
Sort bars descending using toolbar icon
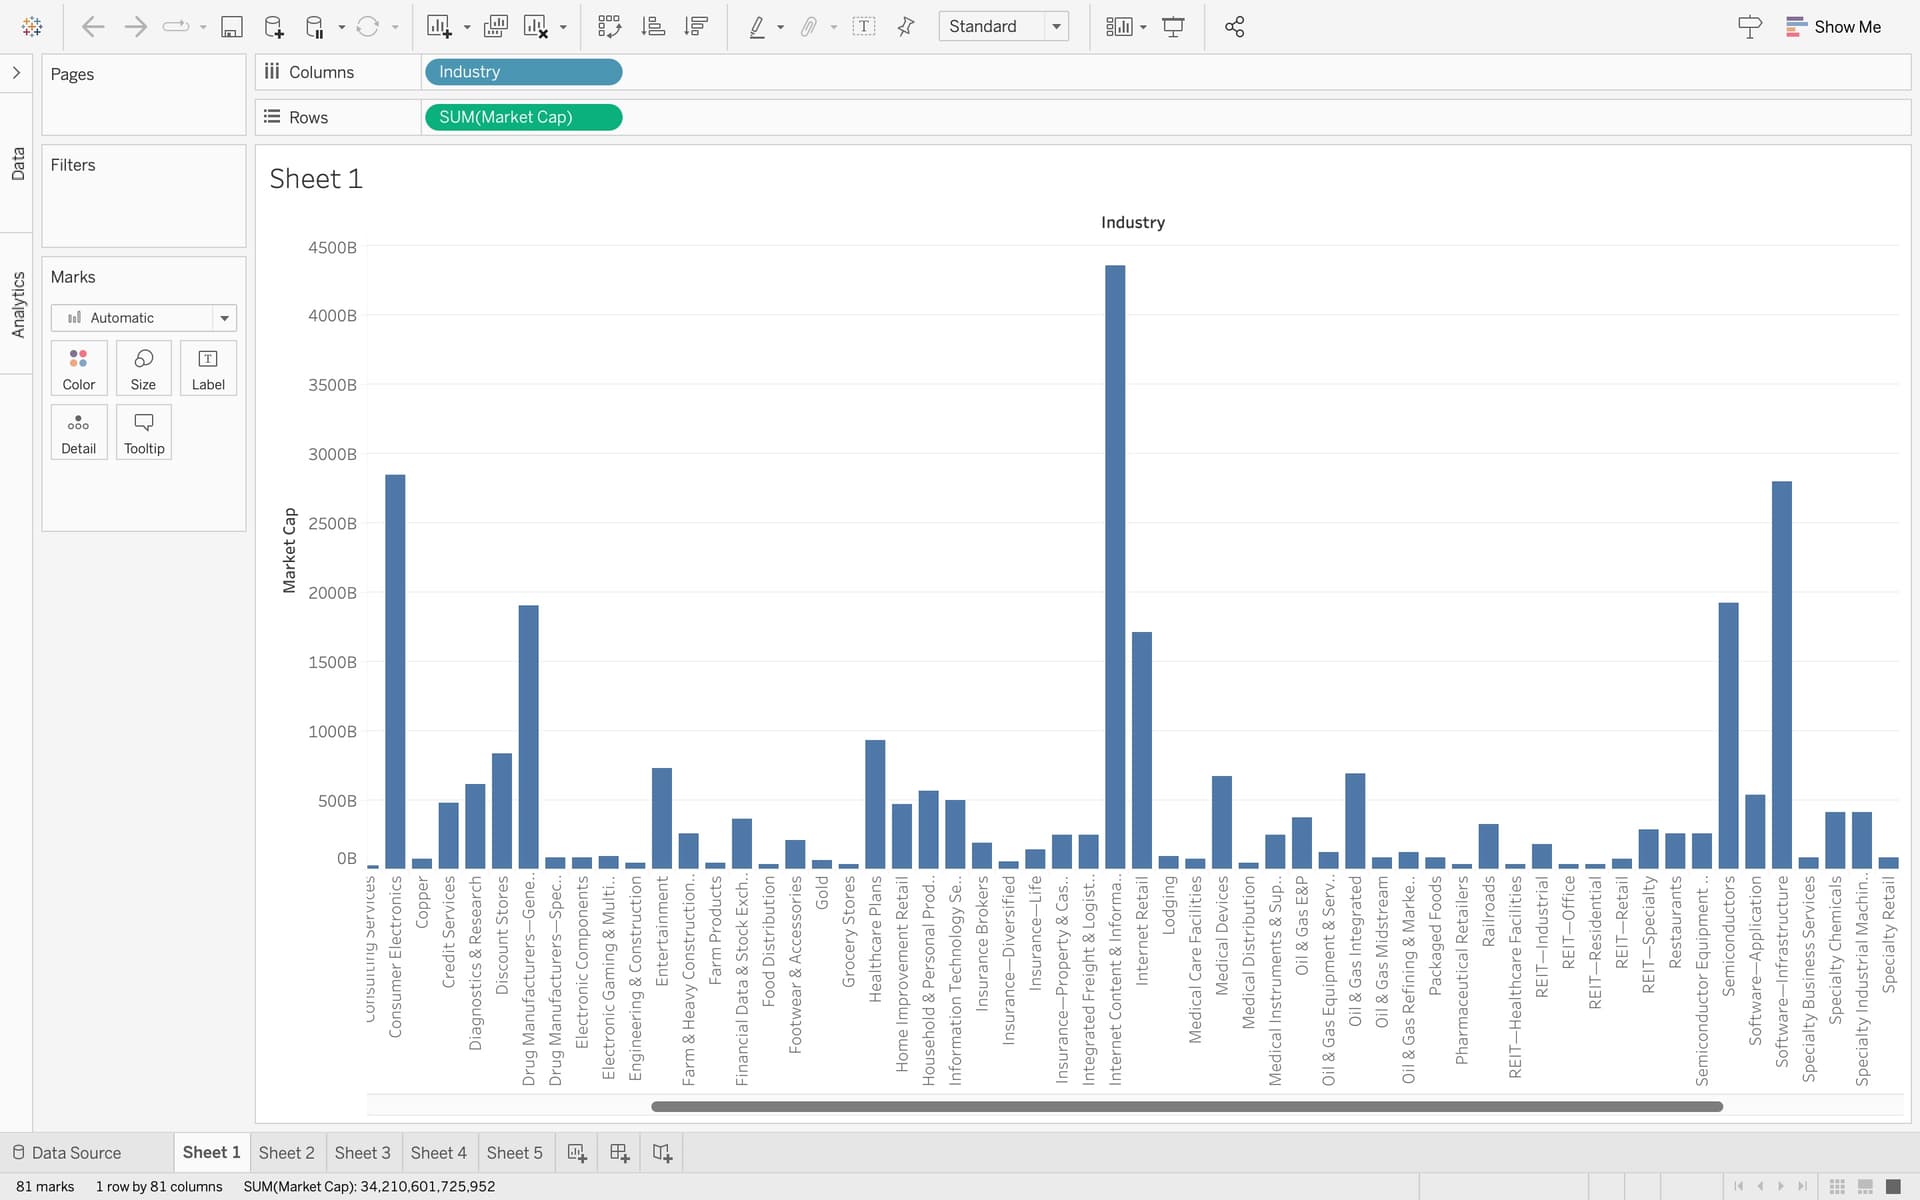click(x=696, y=27)
